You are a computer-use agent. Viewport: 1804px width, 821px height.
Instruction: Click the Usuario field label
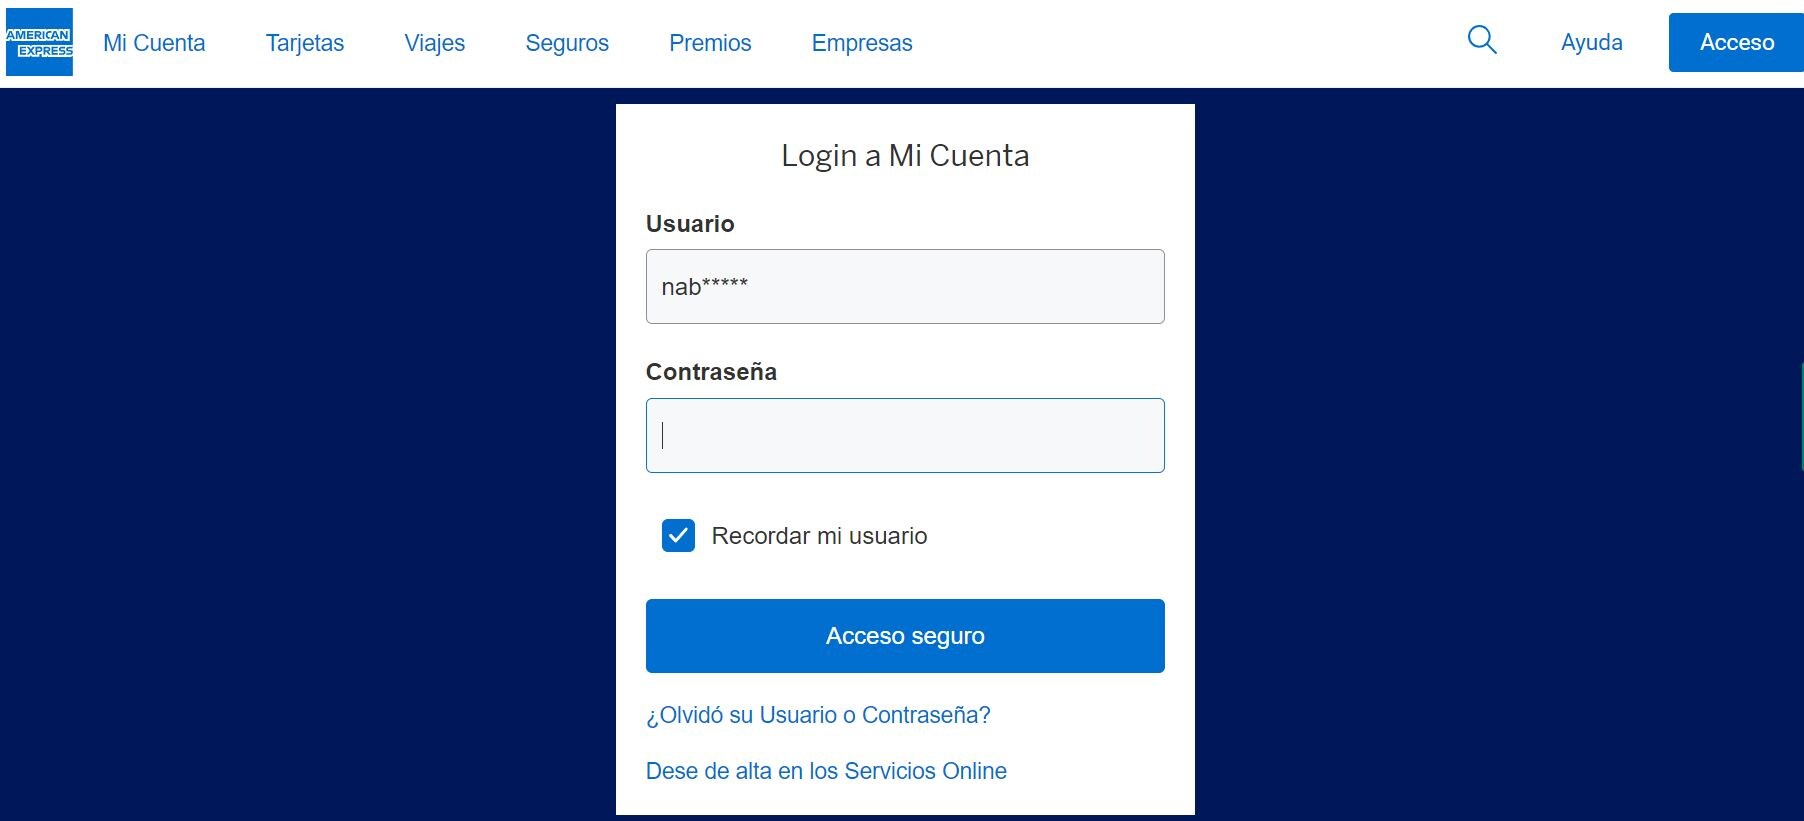tap(690, 224)
